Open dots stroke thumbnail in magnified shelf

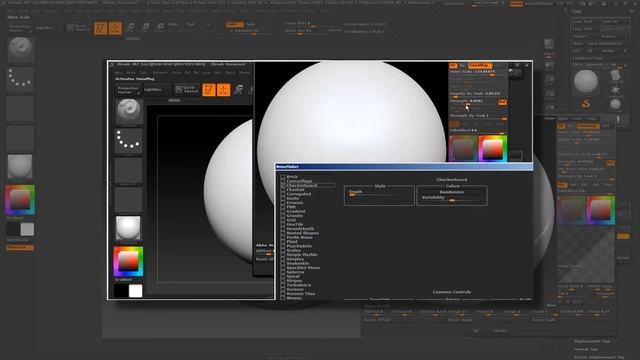point(129,140)
